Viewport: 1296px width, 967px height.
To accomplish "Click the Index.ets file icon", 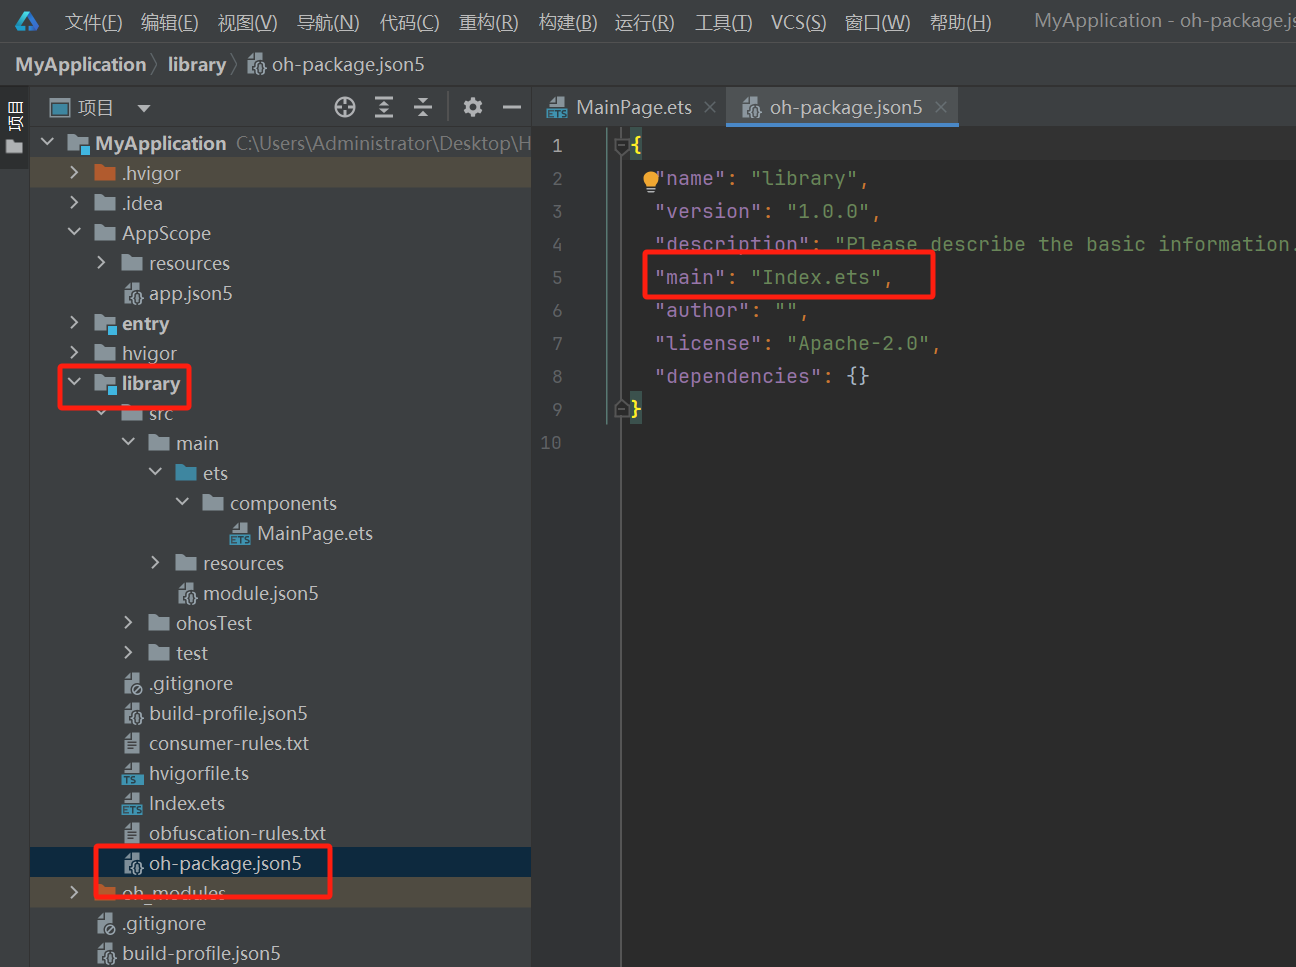I will [x=132, y=804].
